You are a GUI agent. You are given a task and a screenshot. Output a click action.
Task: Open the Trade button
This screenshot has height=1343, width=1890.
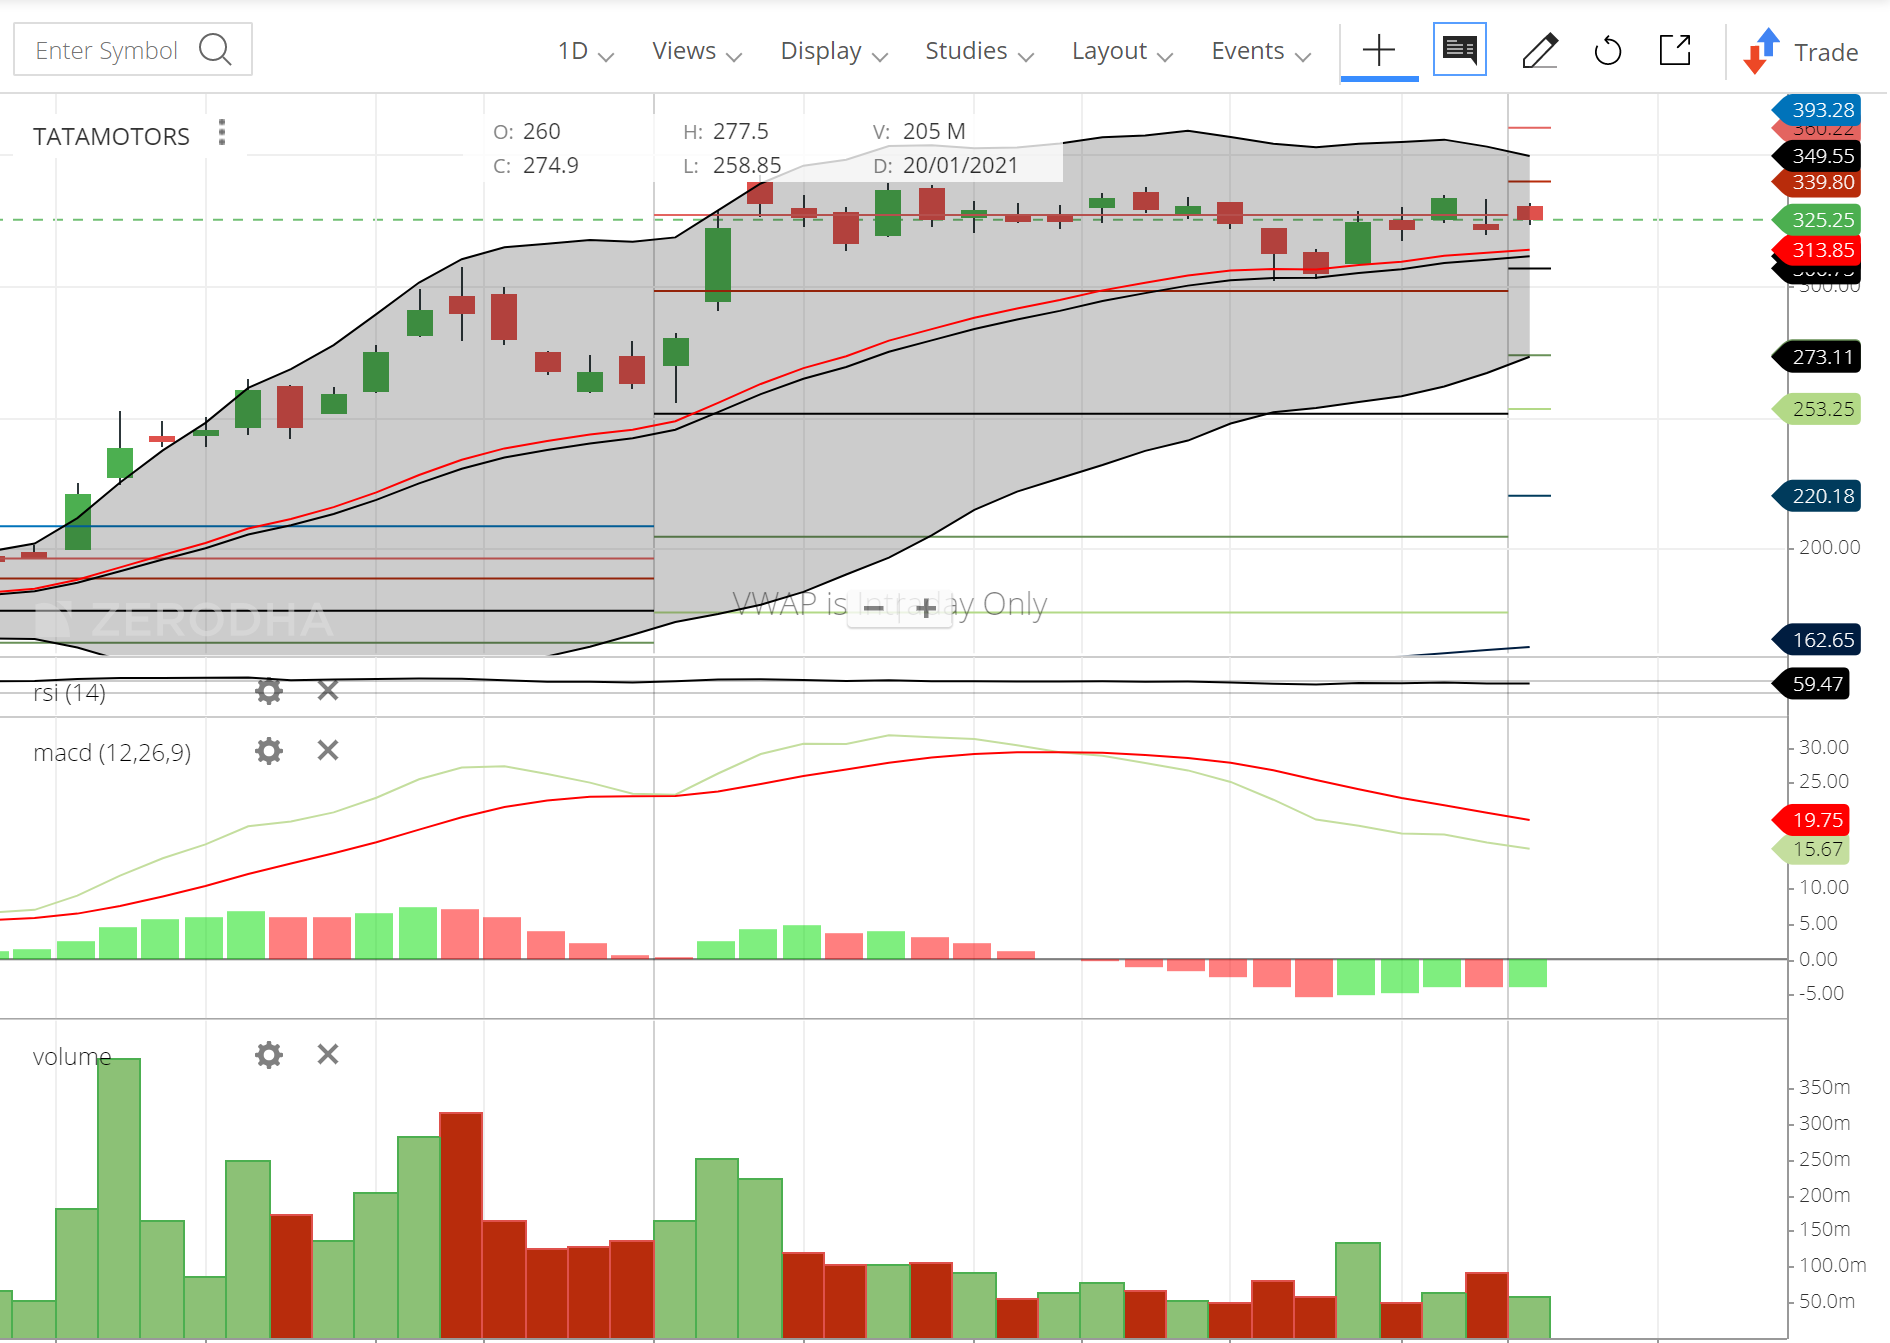pyautogui.click(x=1802, y=51)
